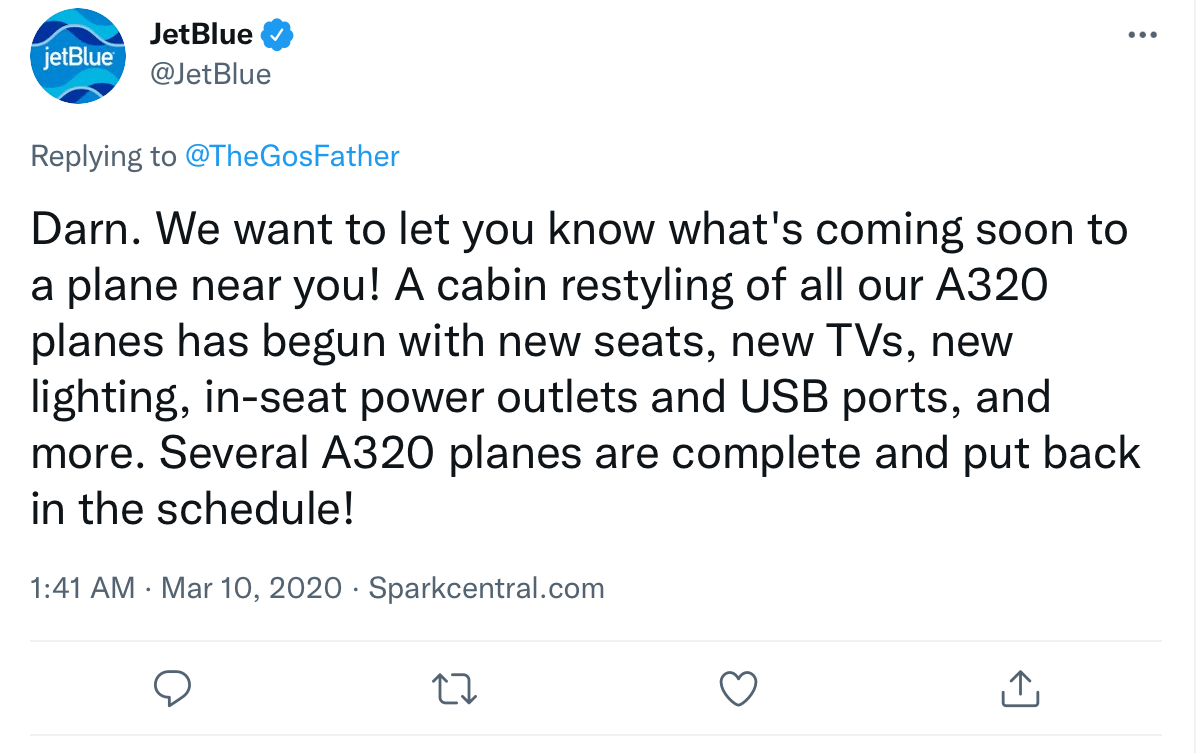The image size is (1200, 753).
Task: Click the reply speech-bubble icon
Action: pyautogui.click(x=173, y=688)
